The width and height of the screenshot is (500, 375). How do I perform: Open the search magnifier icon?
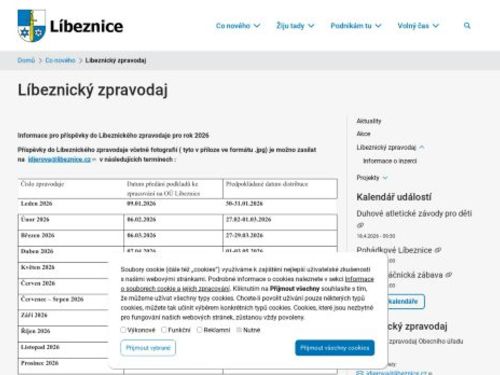[467, 26]
